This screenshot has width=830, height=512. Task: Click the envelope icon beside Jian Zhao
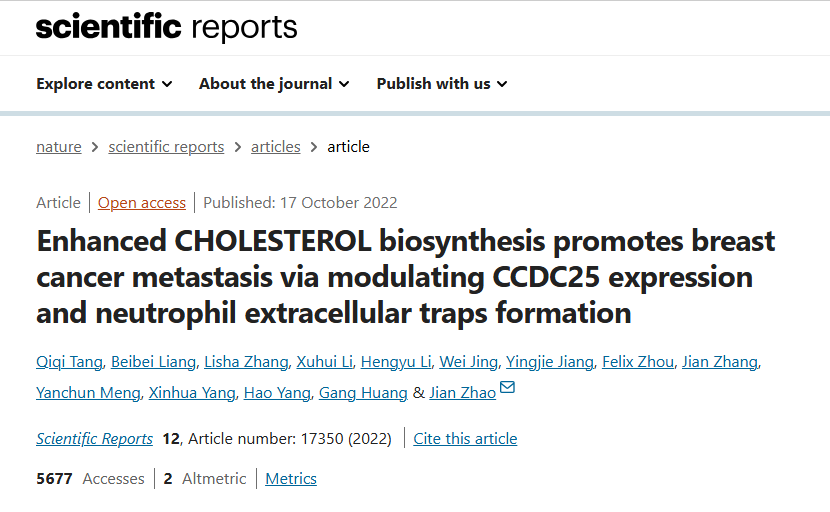point(507,387)
